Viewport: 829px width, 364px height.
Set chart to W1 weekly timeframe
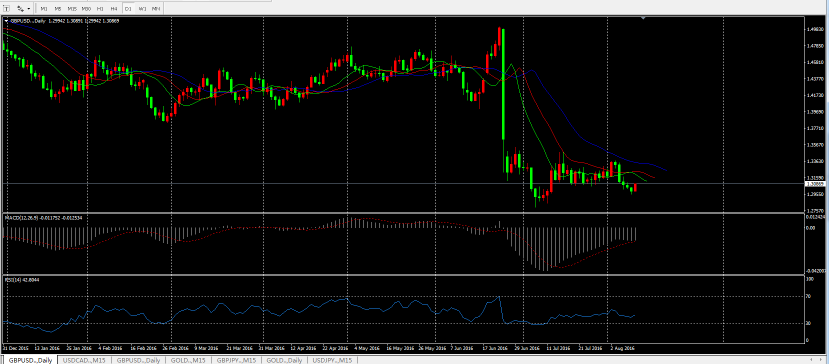tap(142, 8)
